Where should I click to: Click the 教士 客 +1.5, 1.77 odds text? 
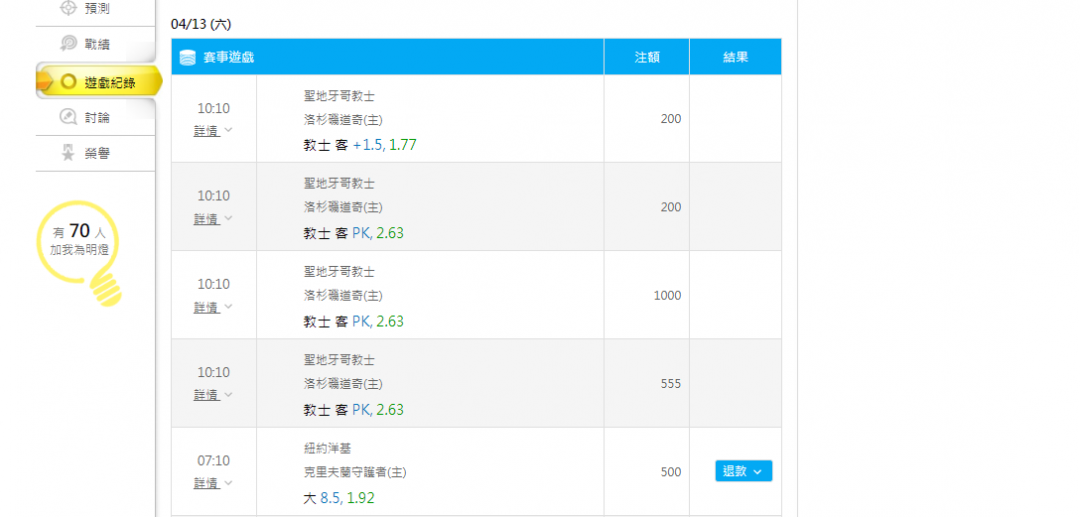click(360, 145)
